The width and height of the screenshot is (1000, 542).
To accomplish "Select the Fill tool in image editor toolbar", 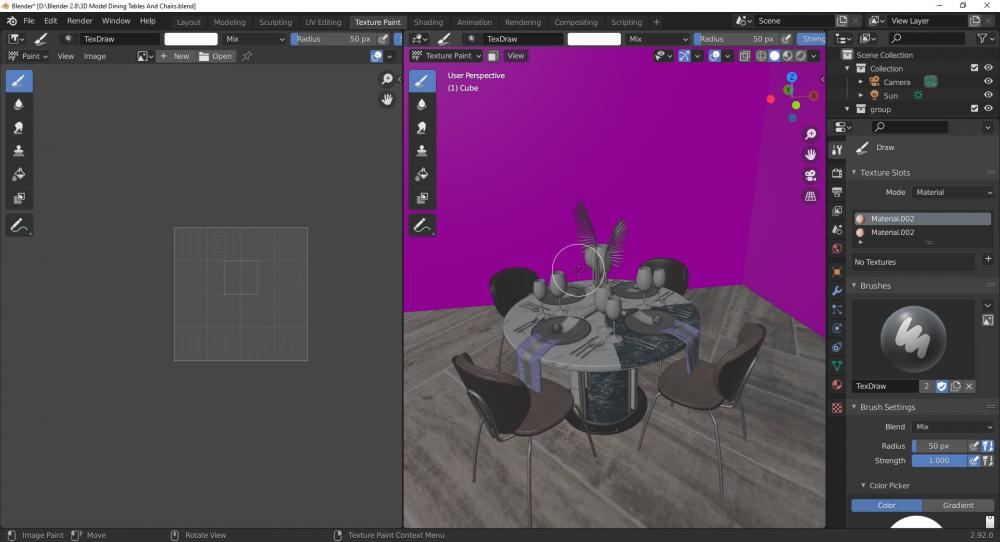I will click(x=19, y=175).
